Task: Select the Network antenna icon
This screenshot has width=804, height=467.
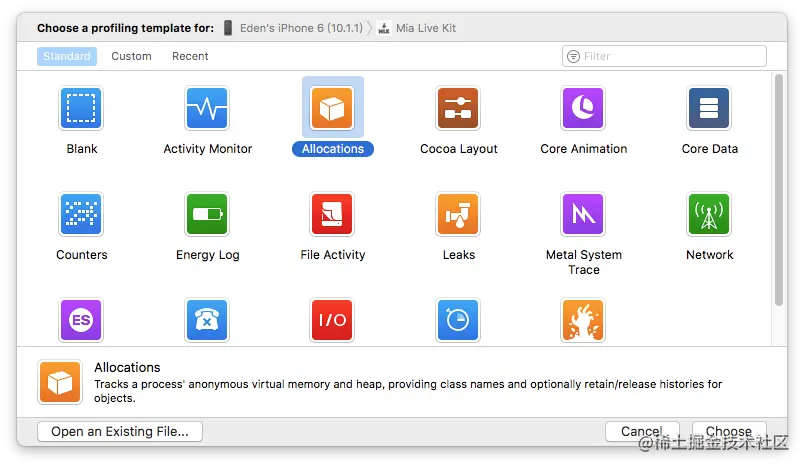Action: point(709,214)
